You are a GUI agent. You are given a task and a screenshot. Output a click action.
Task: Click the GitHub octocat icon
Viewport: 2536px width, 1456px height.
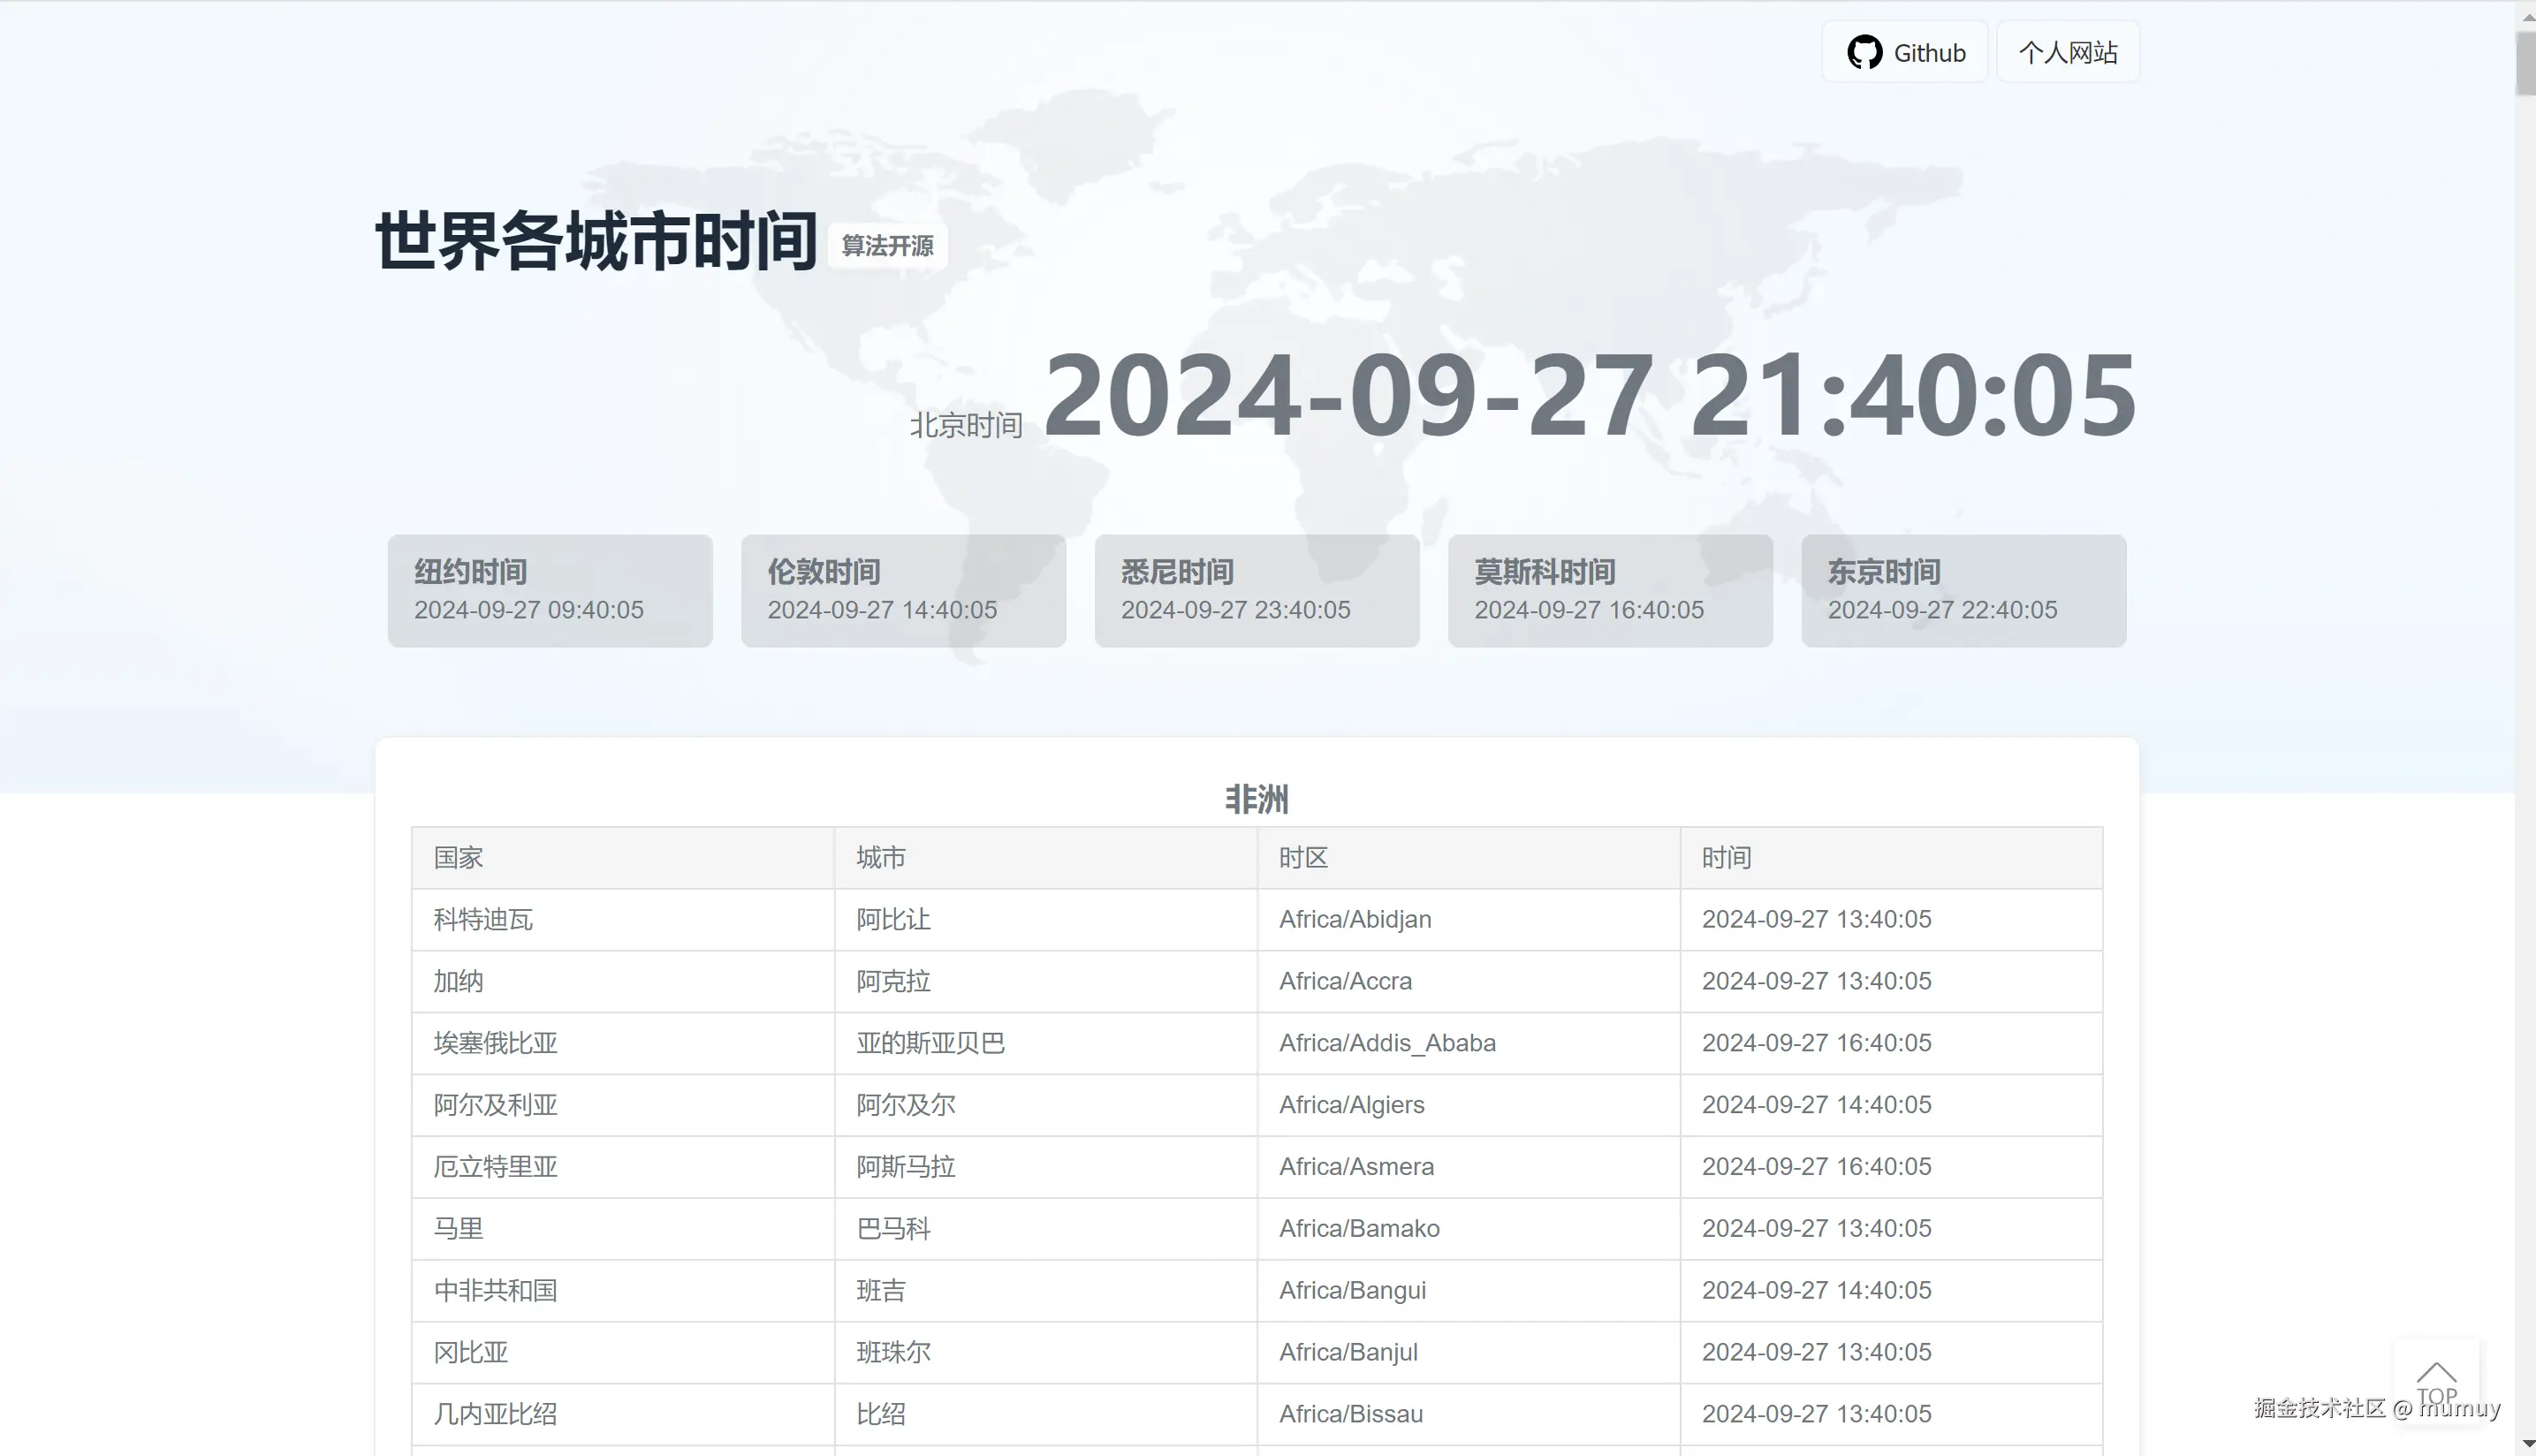click(x=1864, y=52)
